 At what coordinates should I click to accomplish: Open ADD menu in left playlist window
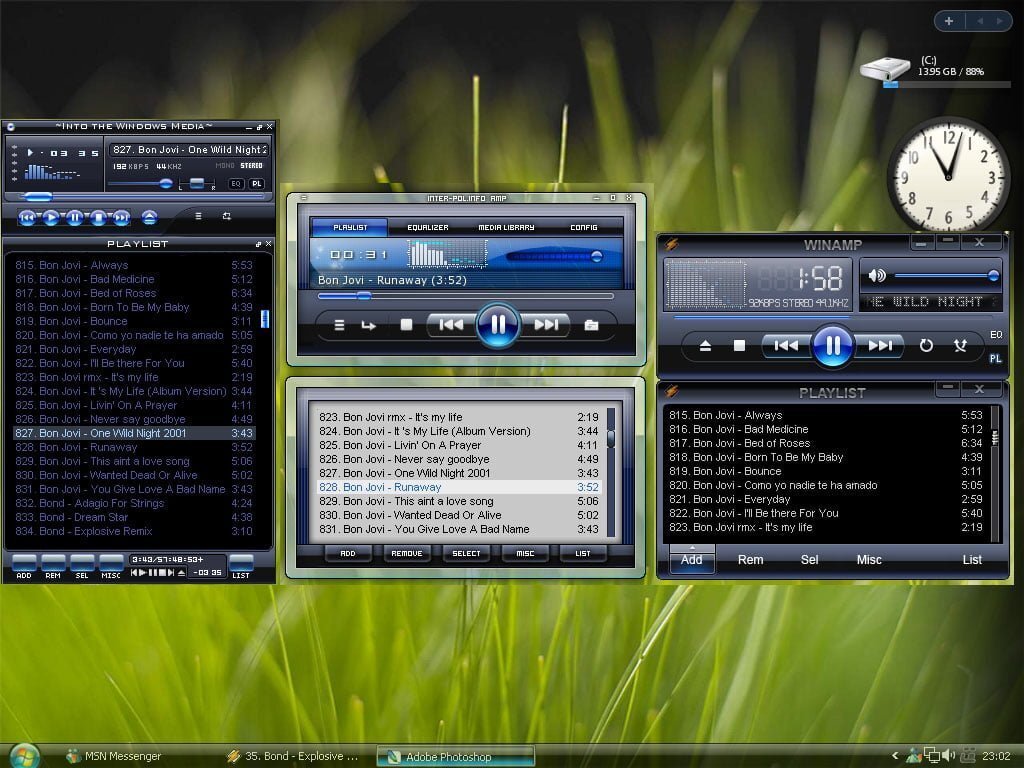(x=24, y=567)
